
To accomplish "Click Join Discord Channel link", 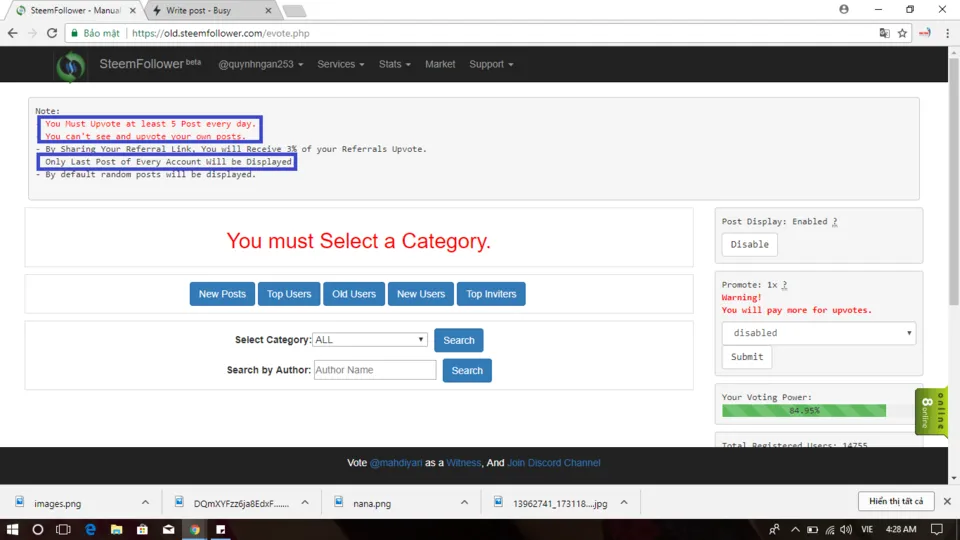I will click(553, 463).
